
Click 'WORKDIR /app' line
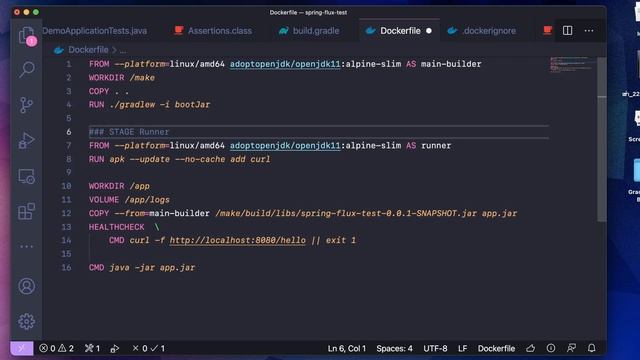click(119, 186)
